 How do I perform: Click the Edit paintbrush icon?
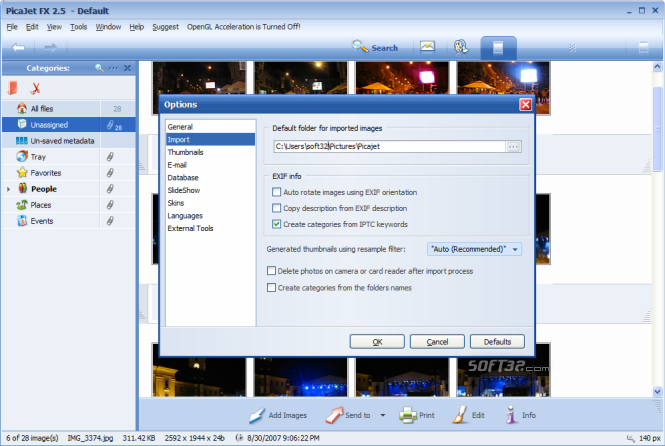[460, 415]
